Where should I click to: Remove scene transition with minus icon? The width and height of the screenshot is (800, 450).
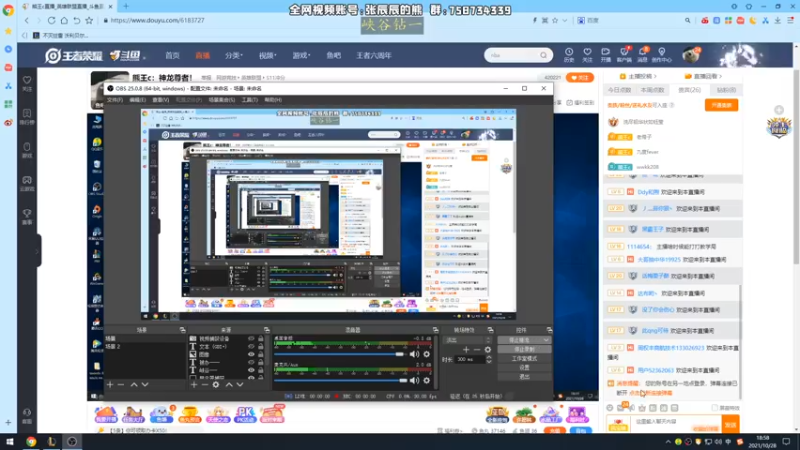coord(477,349)
